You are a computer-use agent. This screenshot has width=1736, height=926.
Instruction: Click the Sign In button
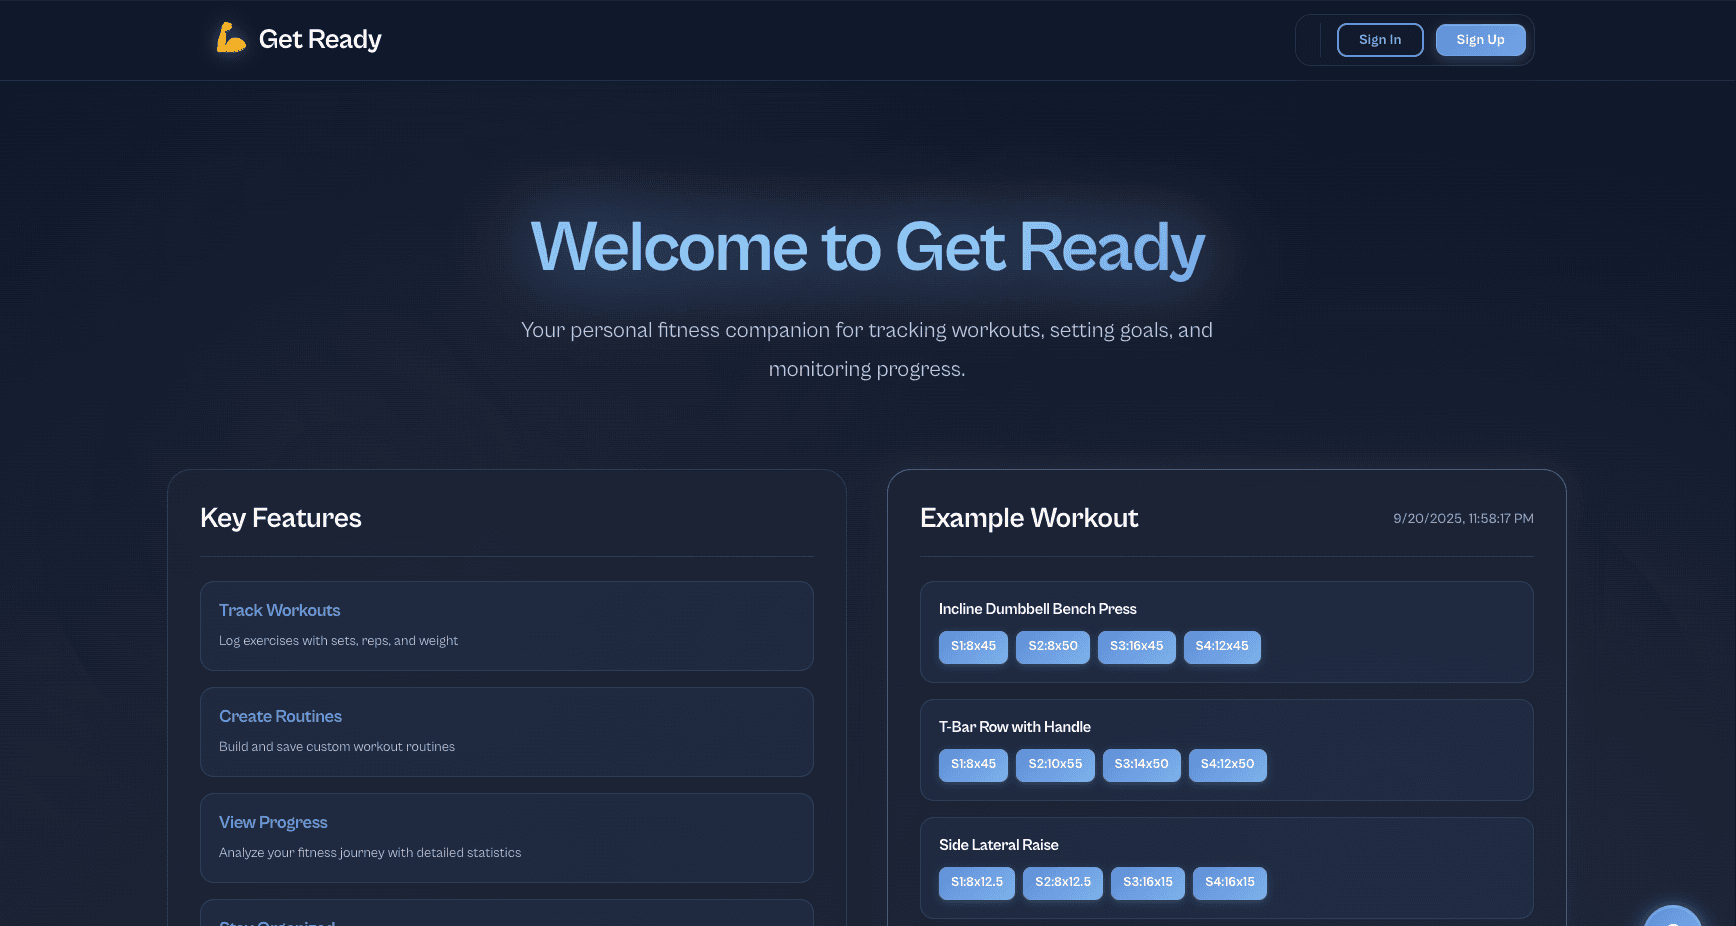(x=1379, y=40)
